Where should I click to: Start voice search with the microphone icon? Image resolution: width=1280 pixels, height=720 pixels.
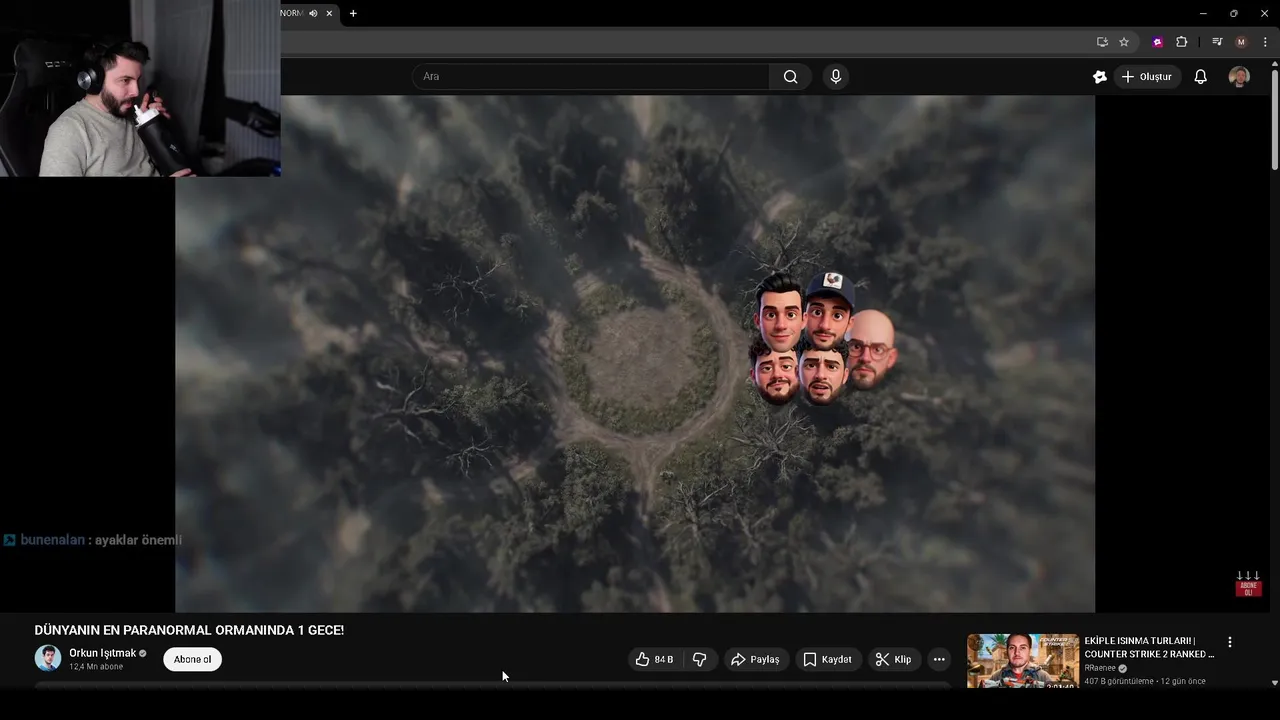[x=836, y=77]
